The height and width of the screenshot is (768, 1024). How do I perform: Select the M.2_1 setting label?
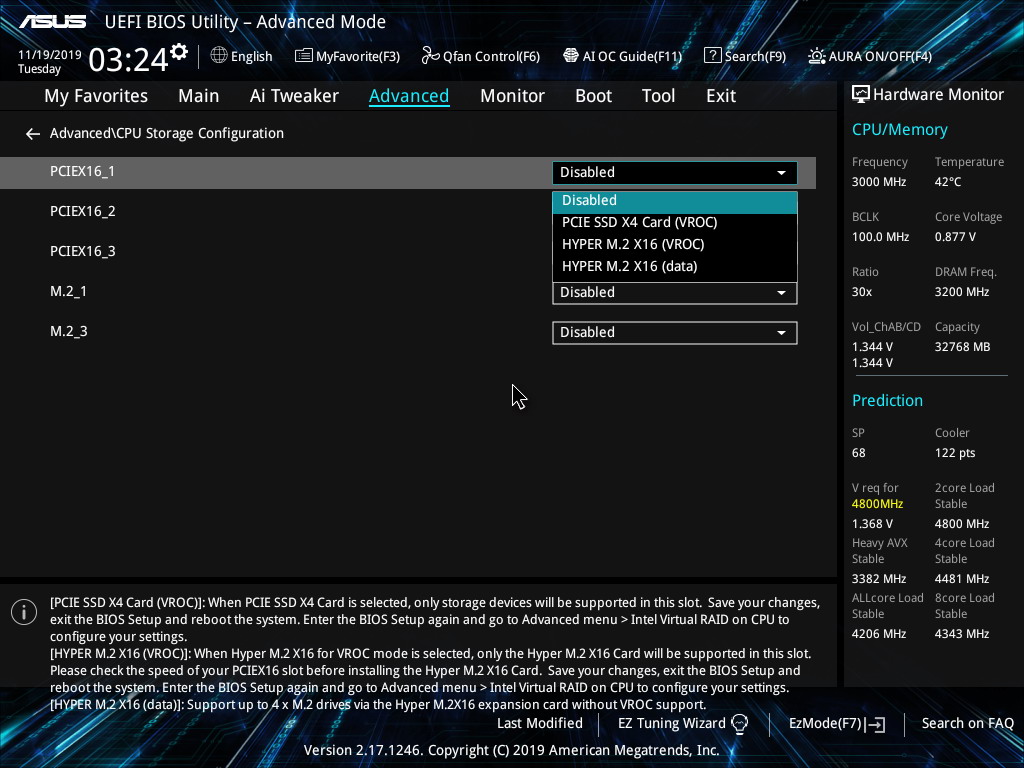pyautogui.click(x=69, y=291)
